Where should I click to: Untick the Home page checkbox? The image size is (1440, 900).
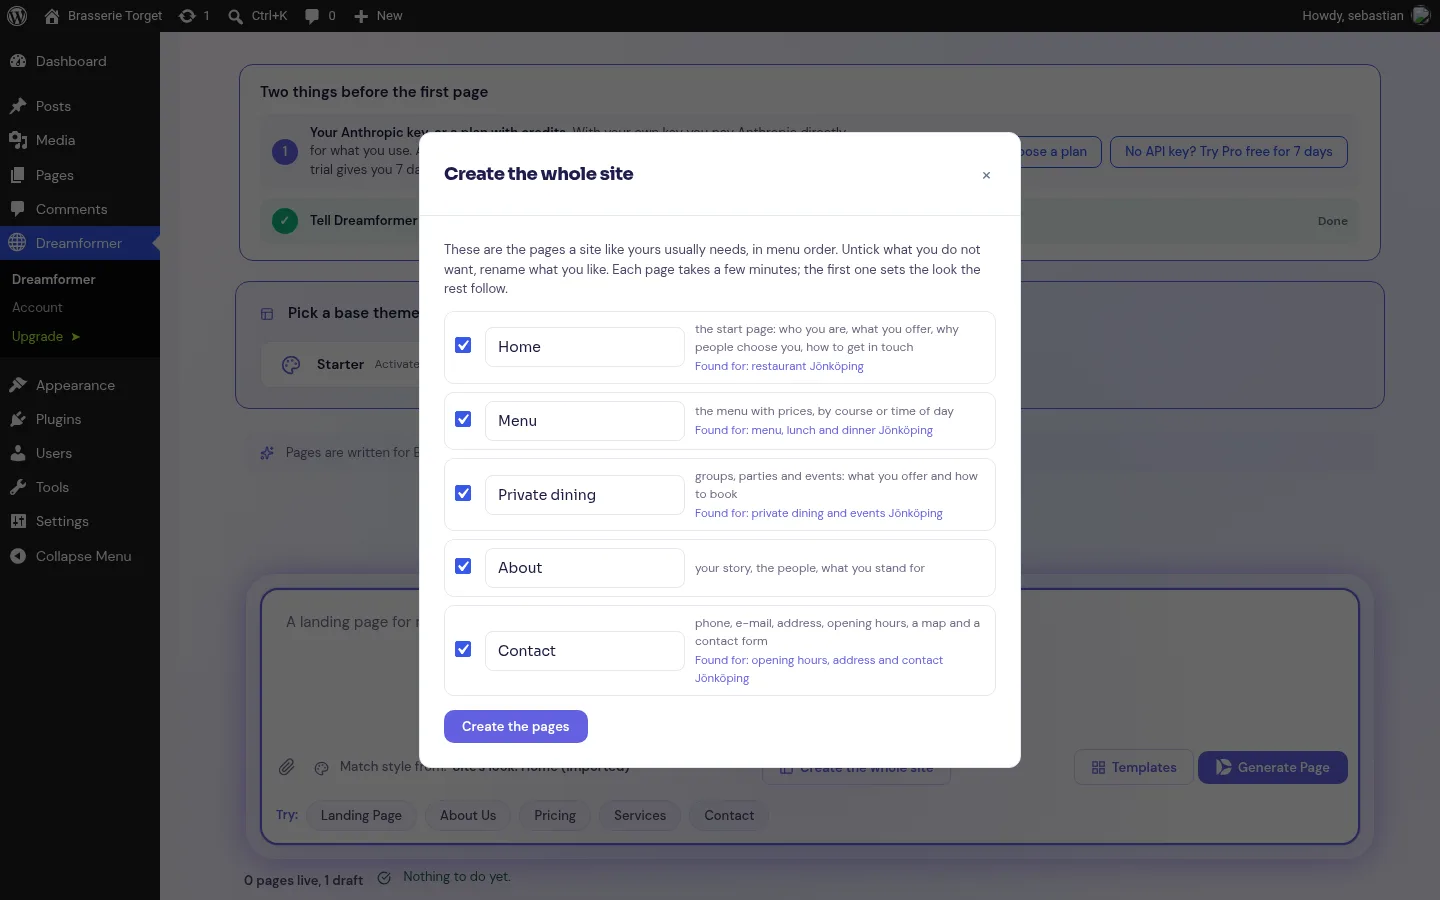point(463,345)
